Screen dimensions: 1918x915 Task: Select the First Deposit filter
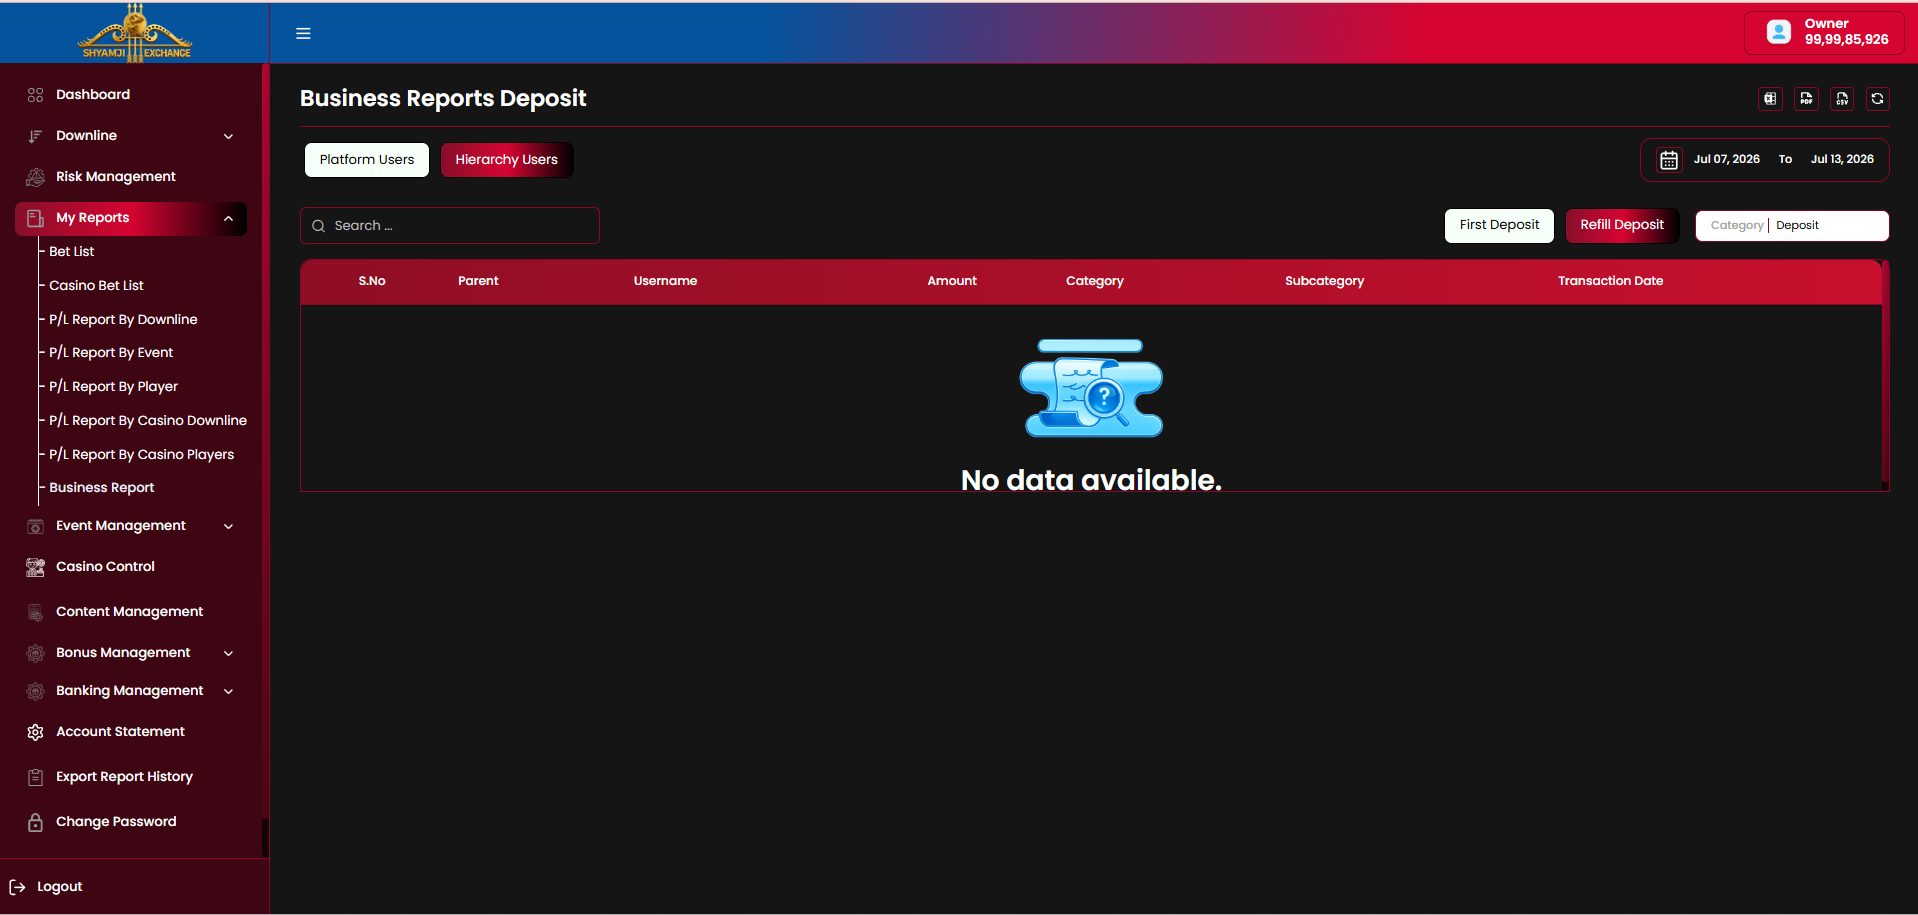click(x=1499, y=225)
